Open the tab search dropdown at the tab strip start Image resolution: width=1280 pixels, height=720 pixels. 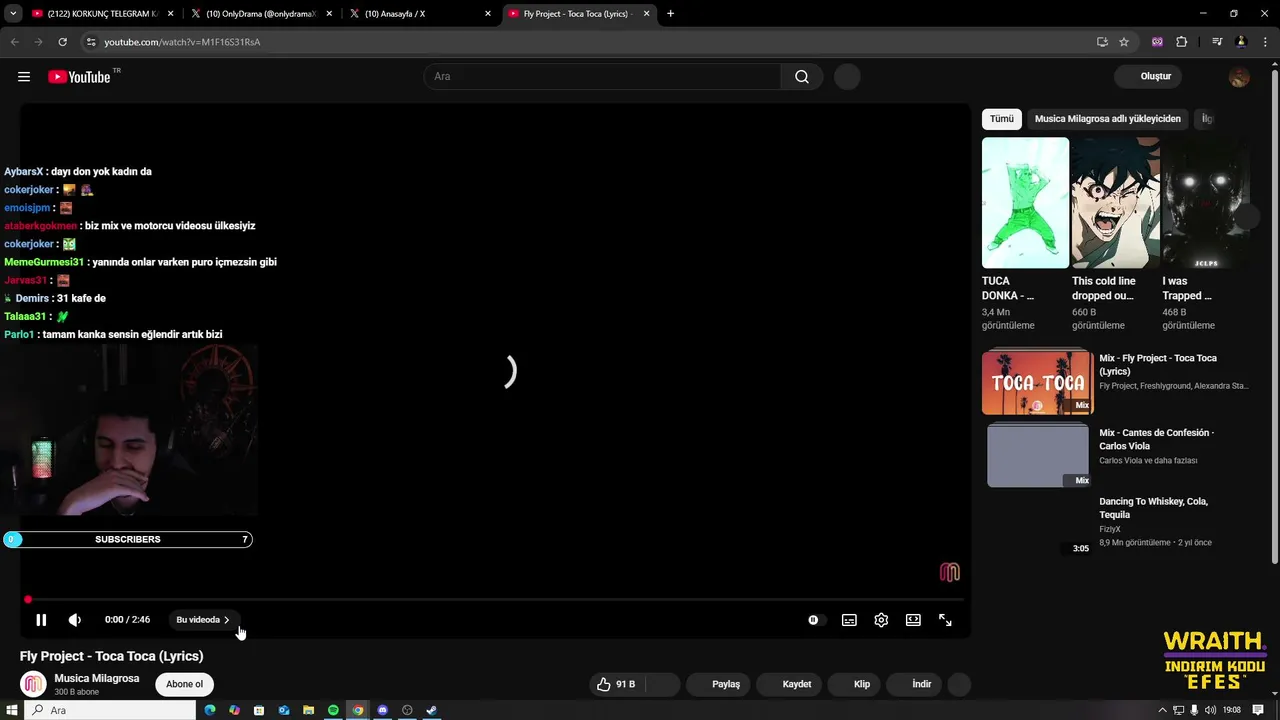click(x=13, y=14)
